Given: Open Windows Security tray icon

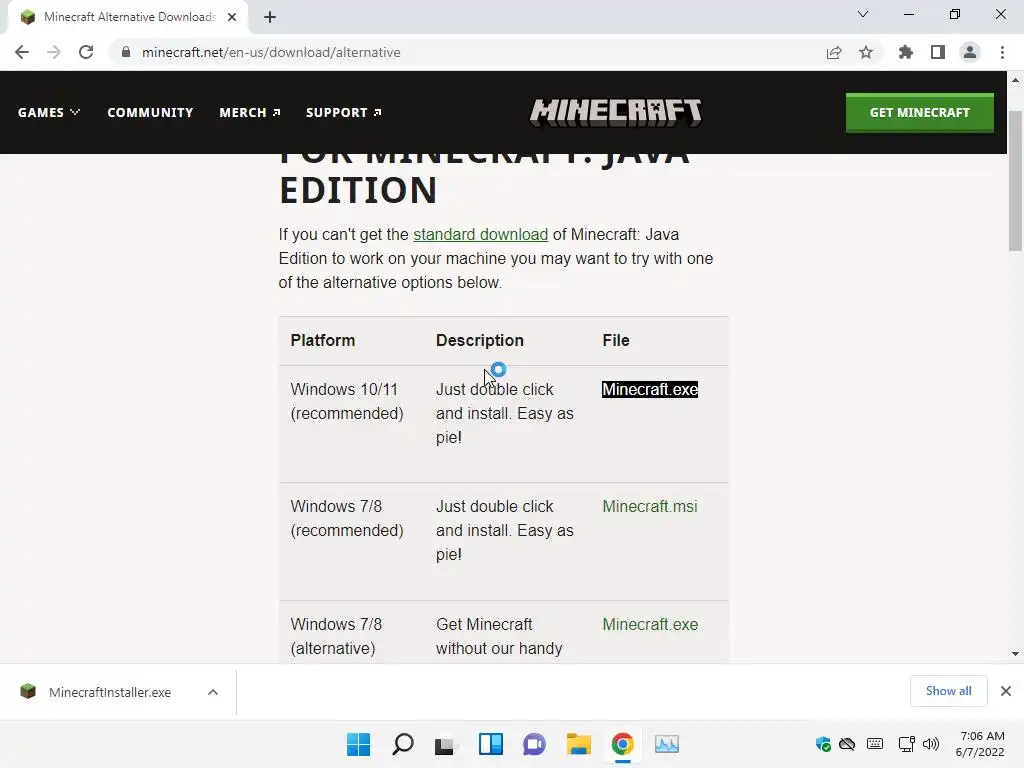Looking at the screenshot, I should click(x=823, y=744).
